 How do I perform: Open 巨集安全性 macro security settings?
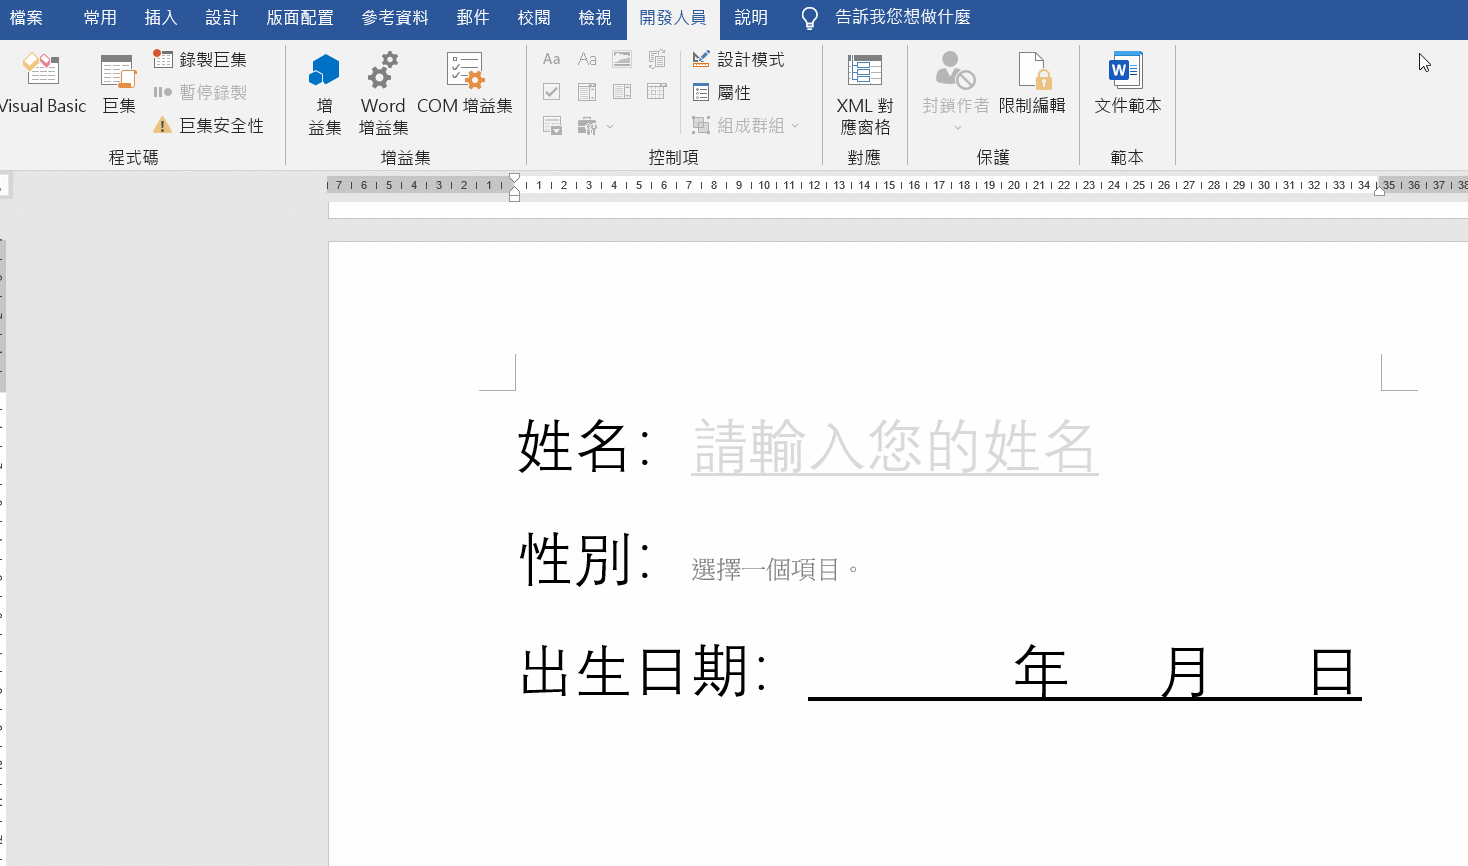tap(209, 126)
